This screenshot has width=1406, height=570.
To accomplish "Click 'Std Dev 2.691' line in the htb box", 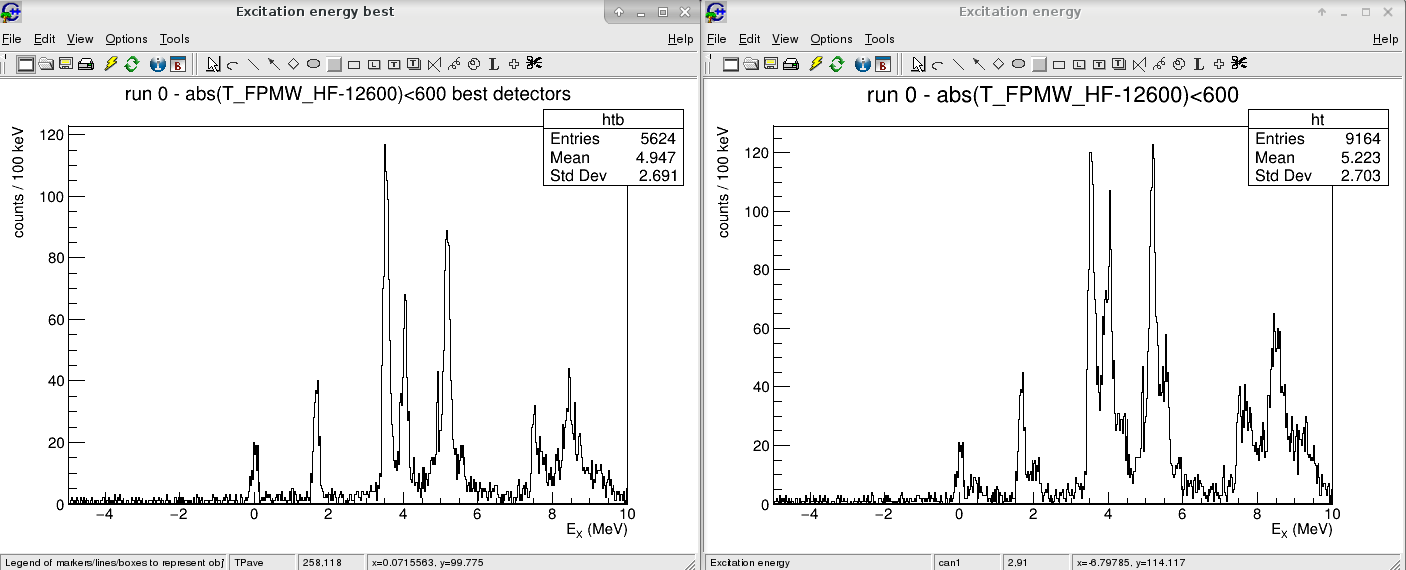I will tap(613, 176).
